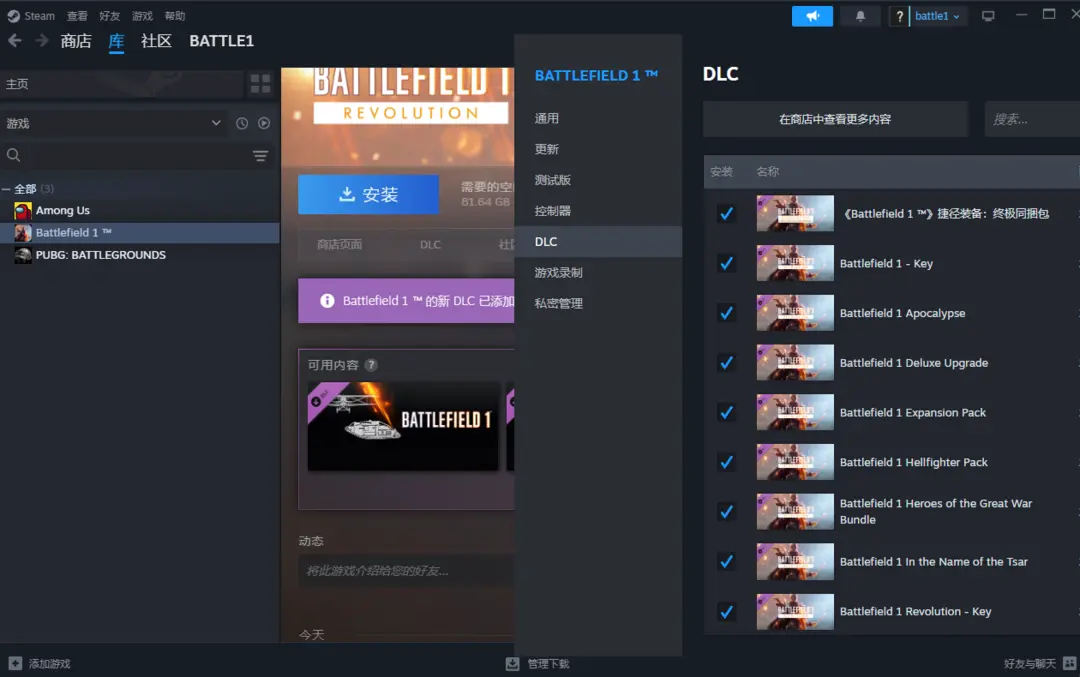Image resolution: width=1080 pixels, height=677 pixels.
Task: Open the game page DLC link
Action: (430, 244)
